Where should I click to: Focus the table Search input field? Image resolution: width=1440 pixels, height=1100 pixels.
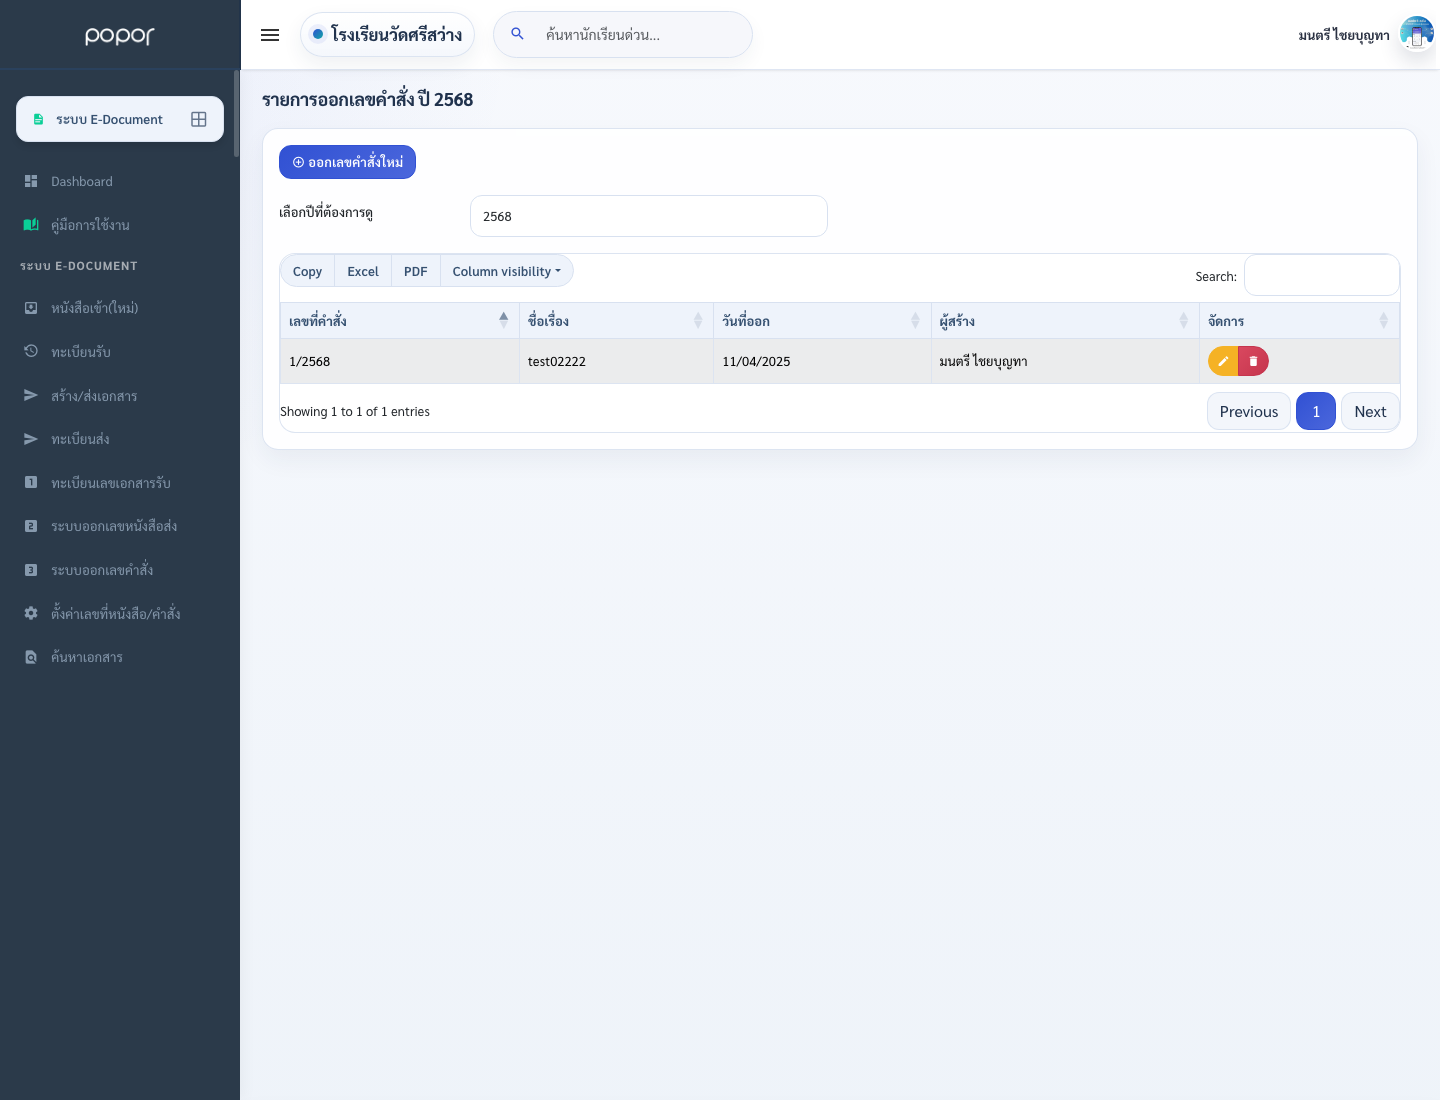click(x=1321, y=276)
